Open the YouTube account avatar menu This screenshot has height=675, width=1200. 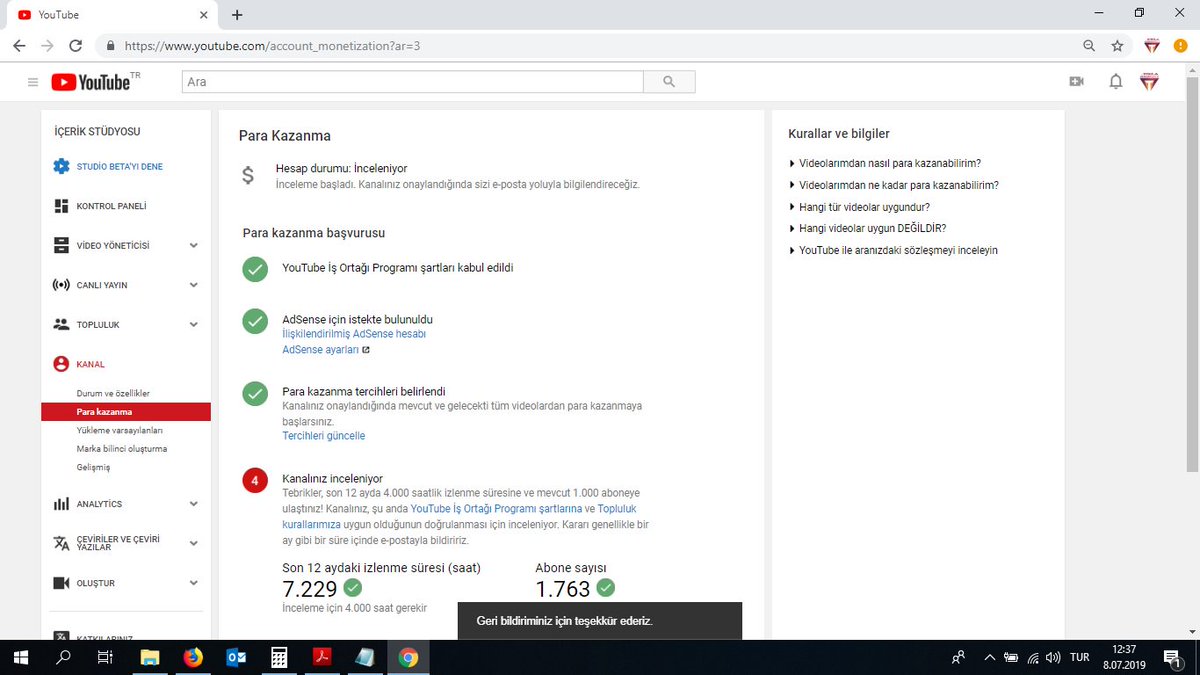(1150, 82)
